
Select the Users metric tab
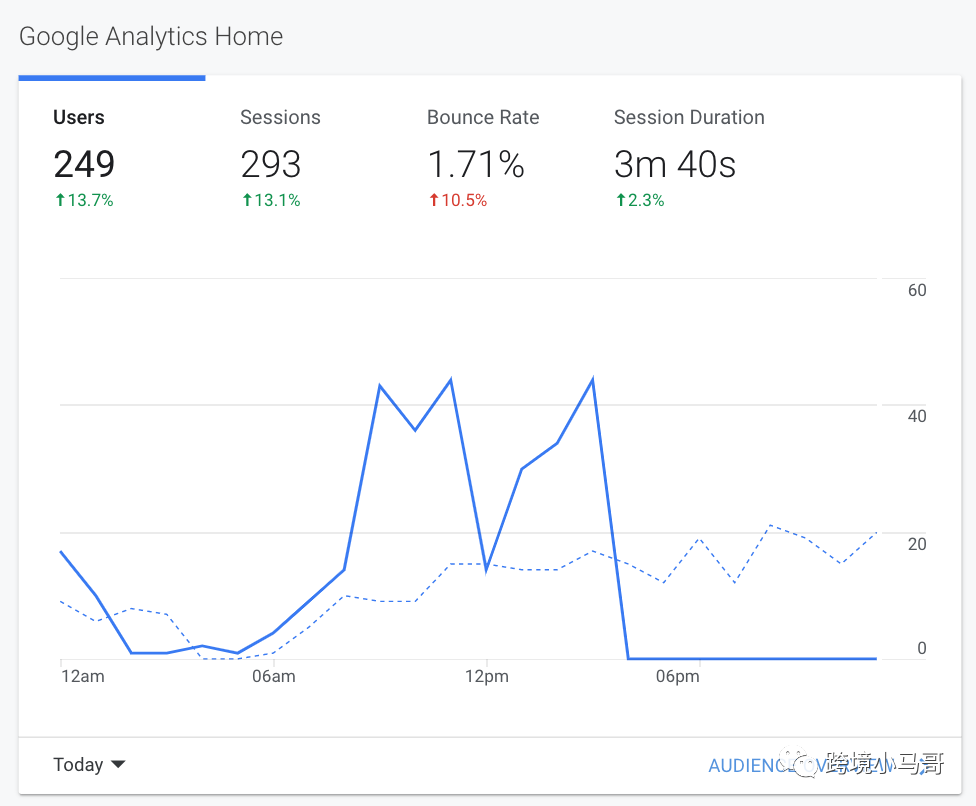tap(79, 118)
